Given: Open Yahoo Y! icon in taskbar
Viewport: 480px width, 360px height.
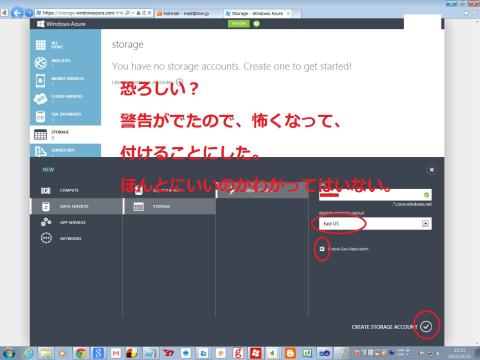Looking at the screenshot, I should tap(168, 353).
